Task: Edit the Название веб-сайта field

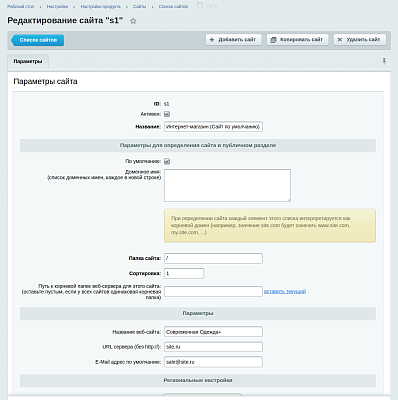Action: [x=213, y=332]
